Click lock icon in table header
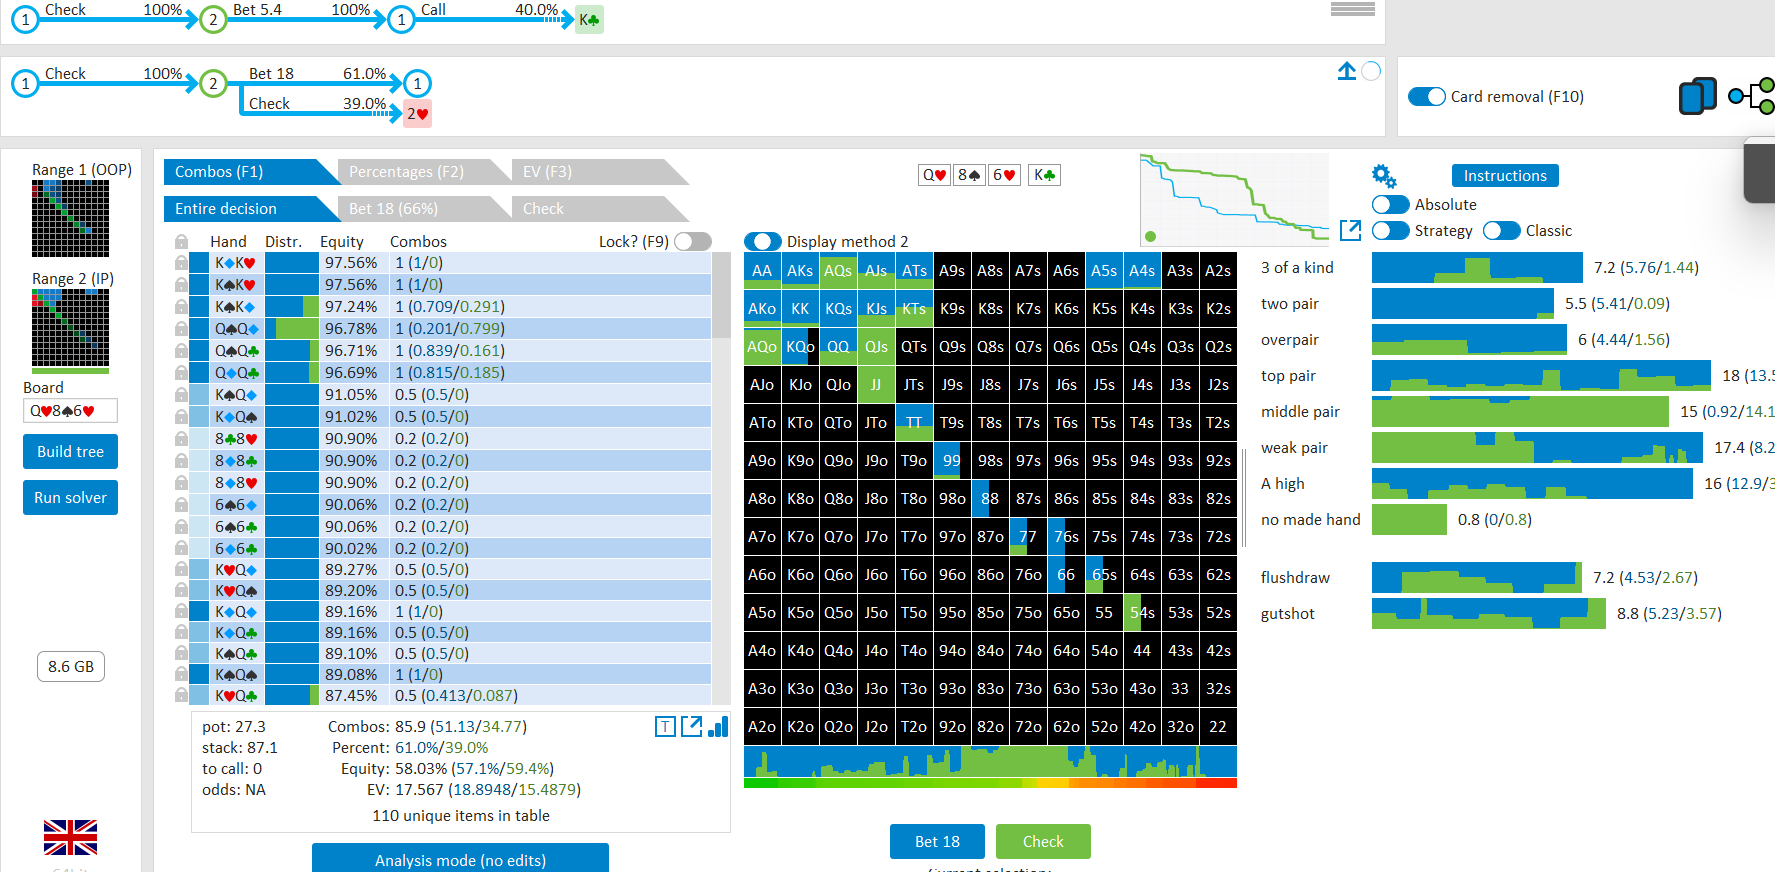The width and height of the screenshot is (1775, 872). (181, 241)
